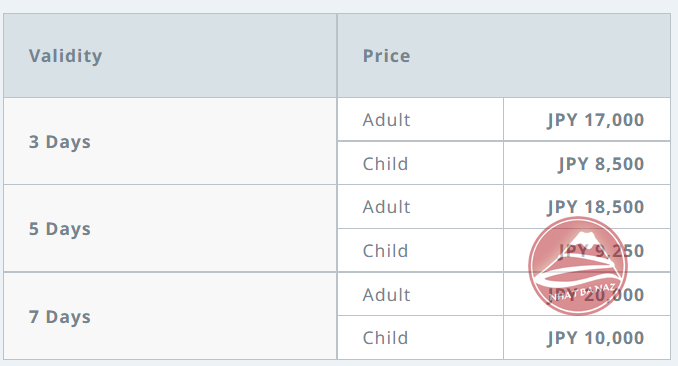The height and width of the screenshot is (366, 678).
Task: Click the 7 Days validity cell
Action: 170,316
